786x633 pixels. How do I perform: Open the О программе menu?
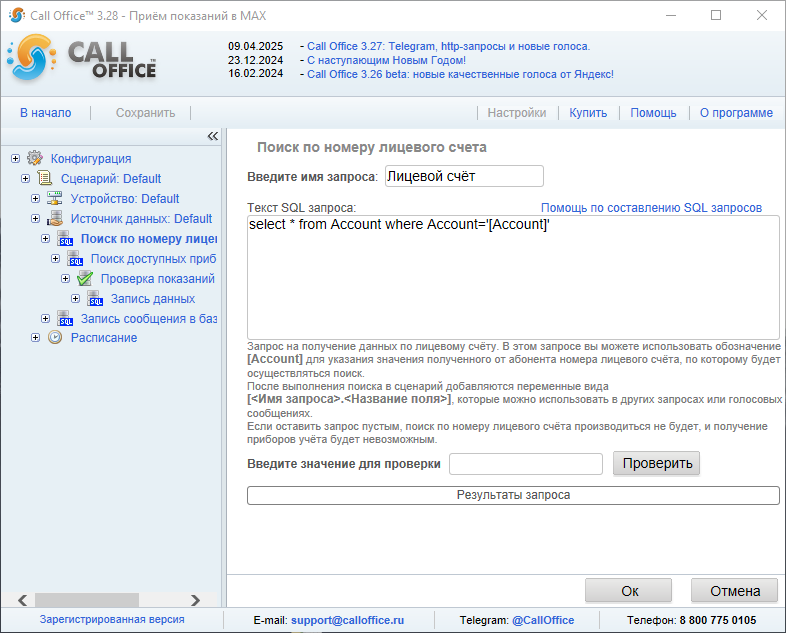[x=735, y=113]
